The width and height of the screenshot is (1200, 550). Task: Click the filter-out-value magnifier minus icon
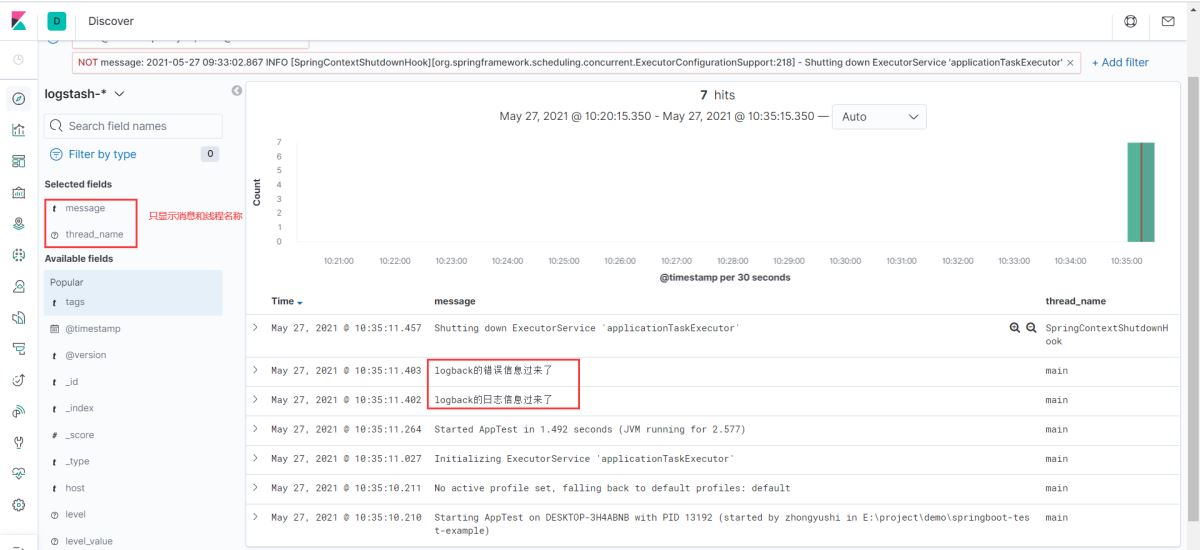[1031, 328]
